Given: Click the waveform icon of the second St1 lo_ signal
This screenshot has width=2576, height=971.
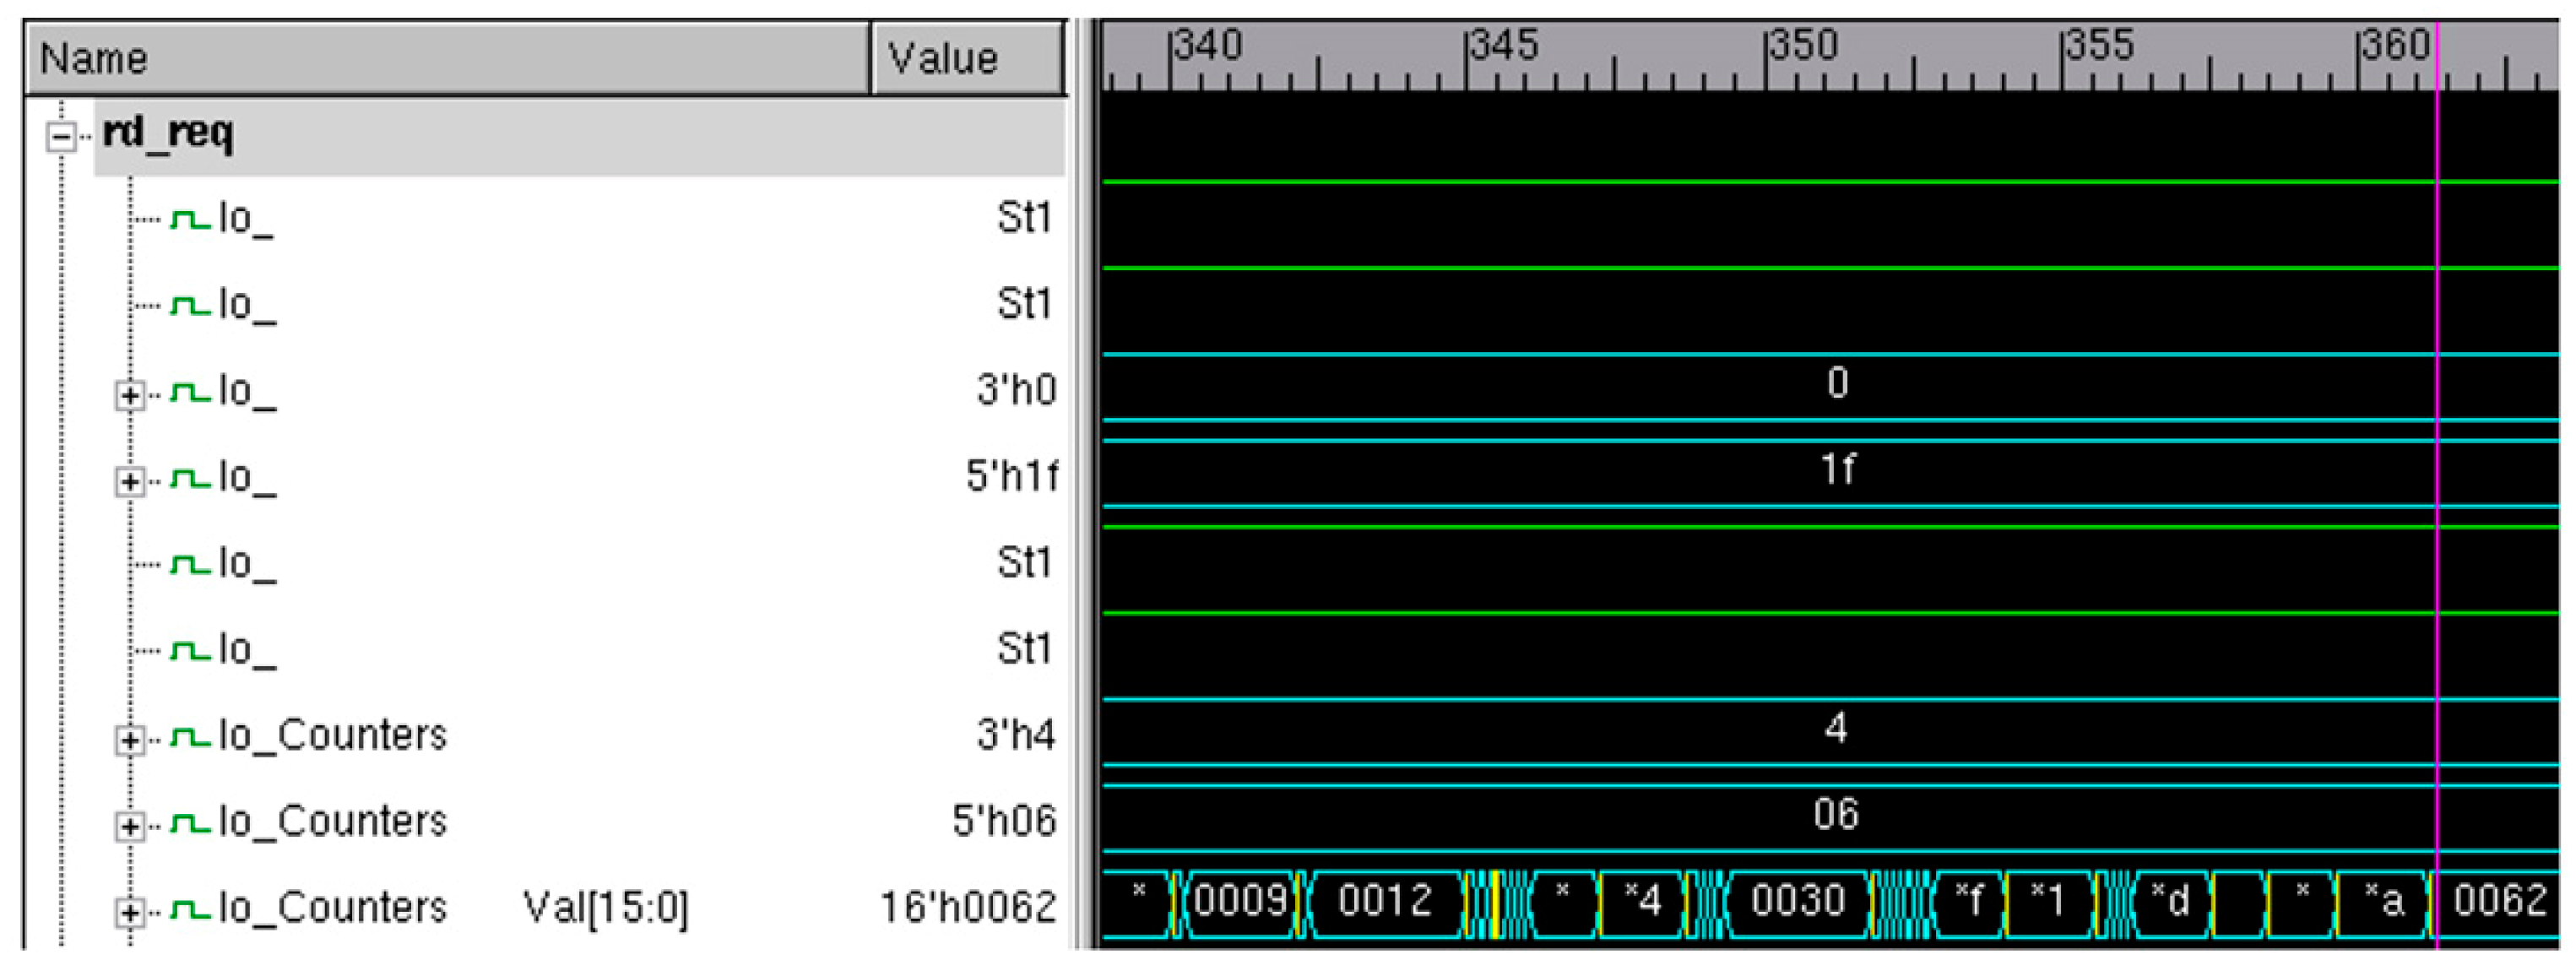Looking at the screenshot, I should point(190,304).
